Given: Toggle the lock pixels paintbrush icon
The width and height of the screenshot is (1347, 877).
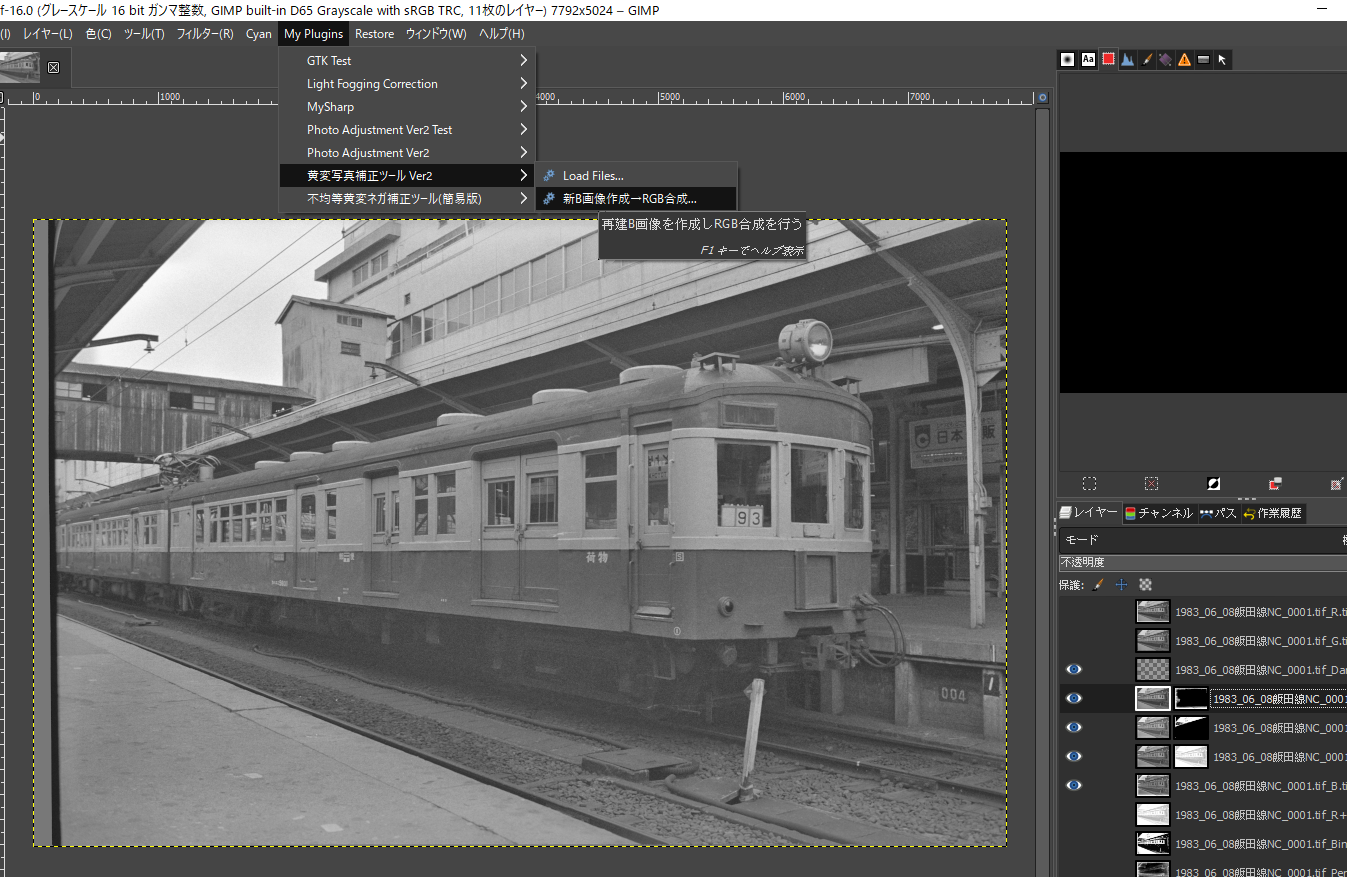Looking at the screenshot, I should [x=1098, y=584].
